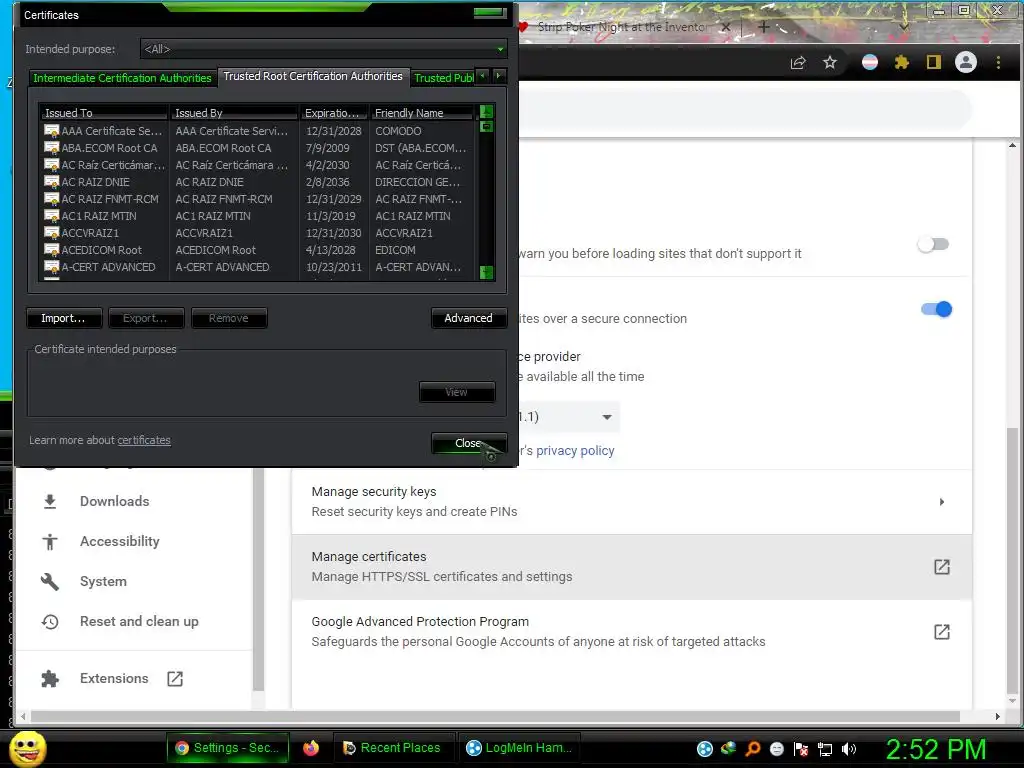Switch to Intermediate Certification Authorities tab
Viewport: 1024px width, 768px height.
[122, 78]
